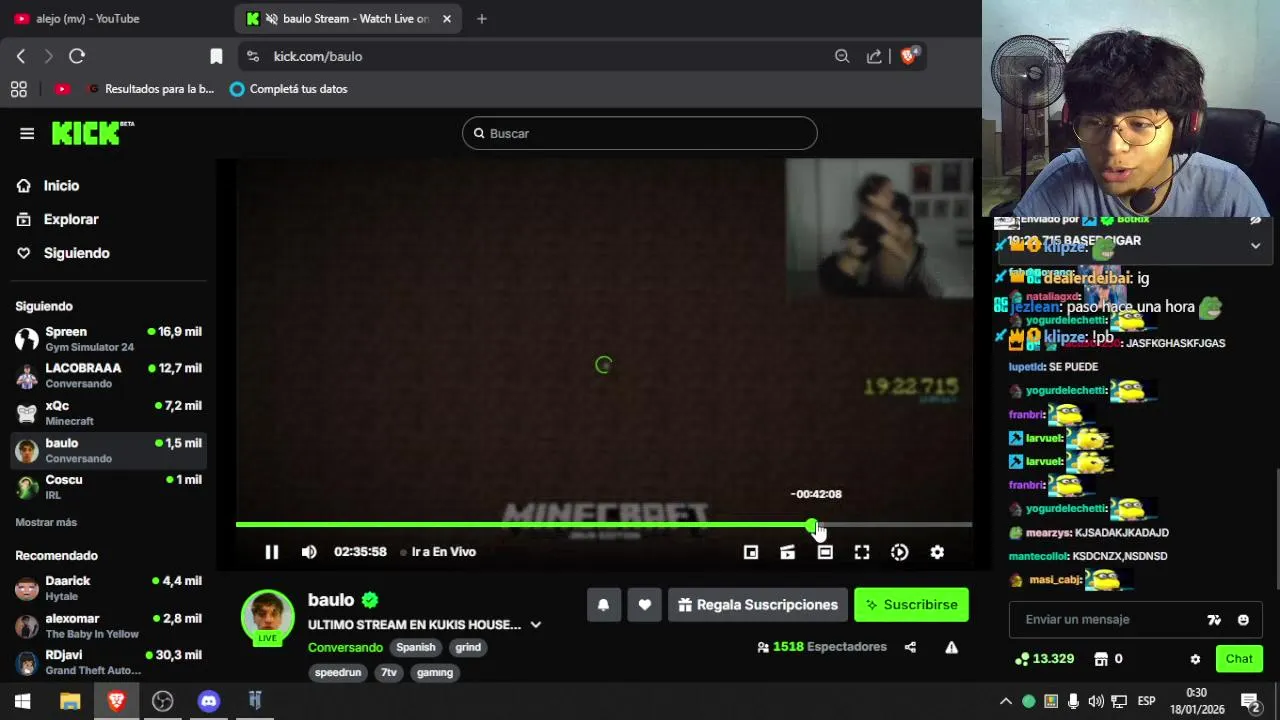
Task: Expand Mostrar más in followed list
Action: (46, 522)
